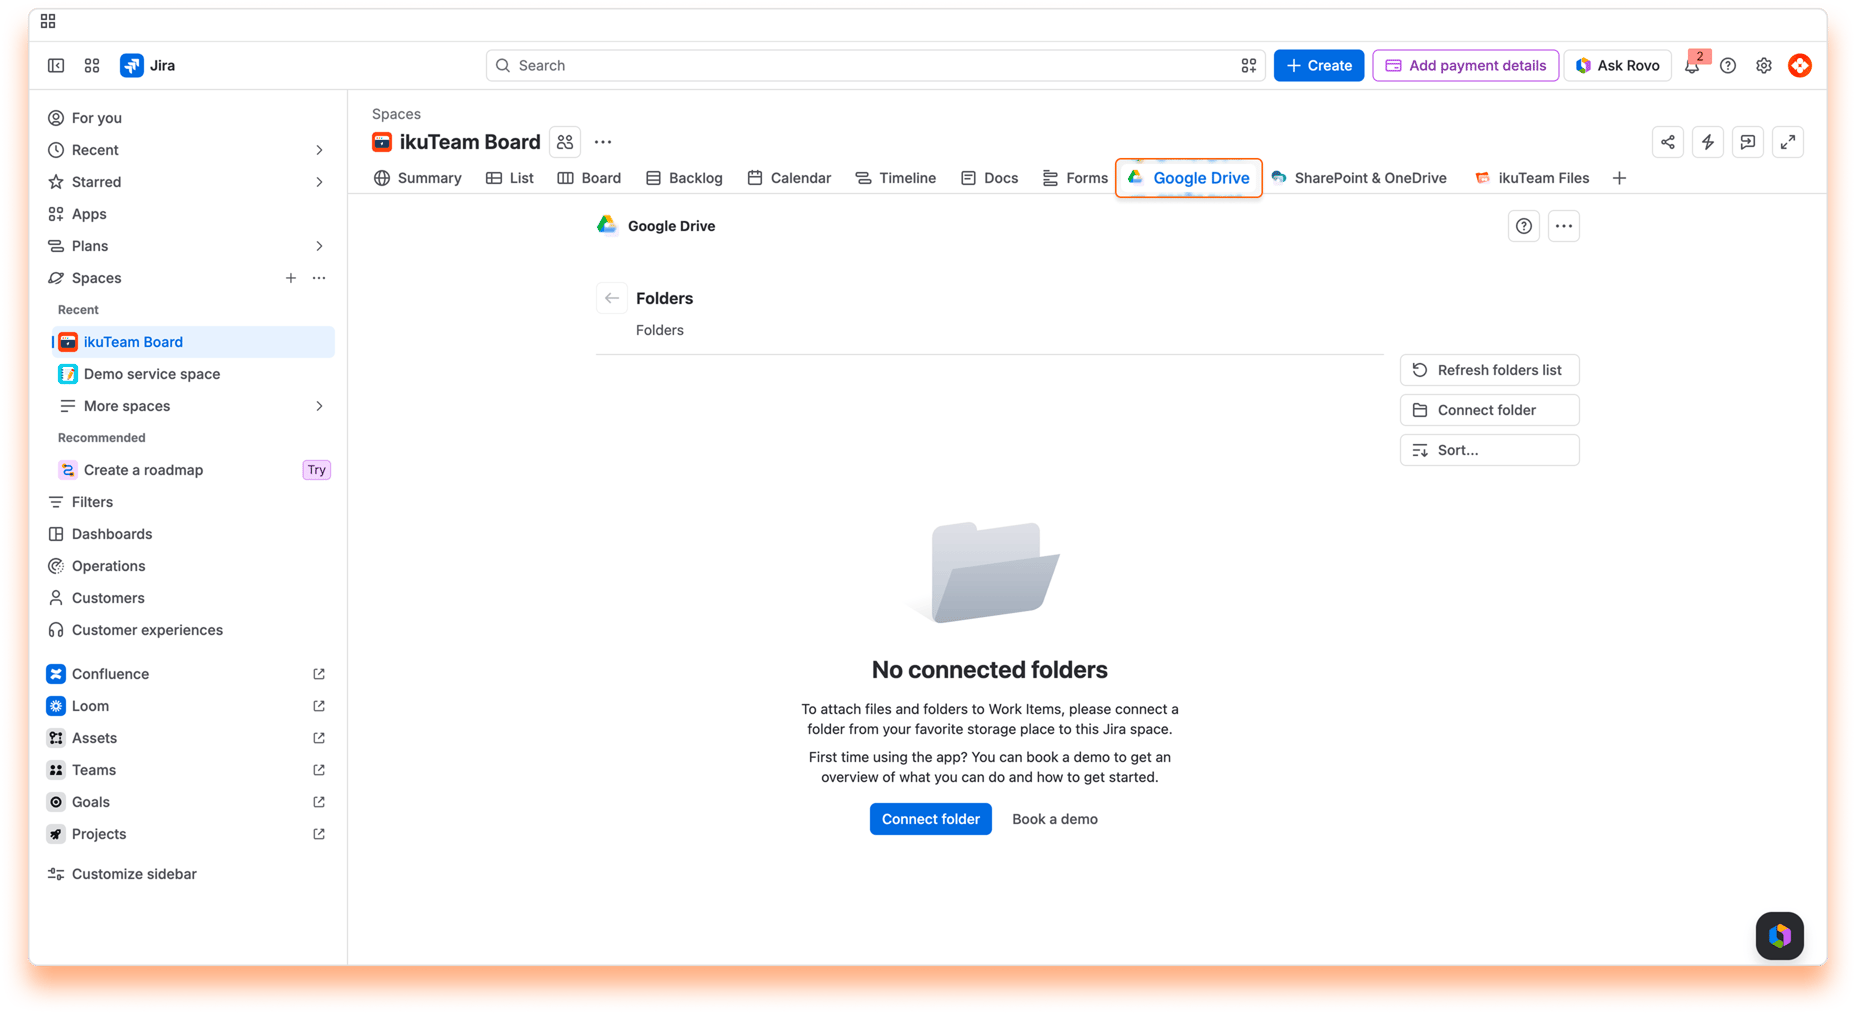
Task: Add a new space with plus icon
Action: (x=291, y=278)
